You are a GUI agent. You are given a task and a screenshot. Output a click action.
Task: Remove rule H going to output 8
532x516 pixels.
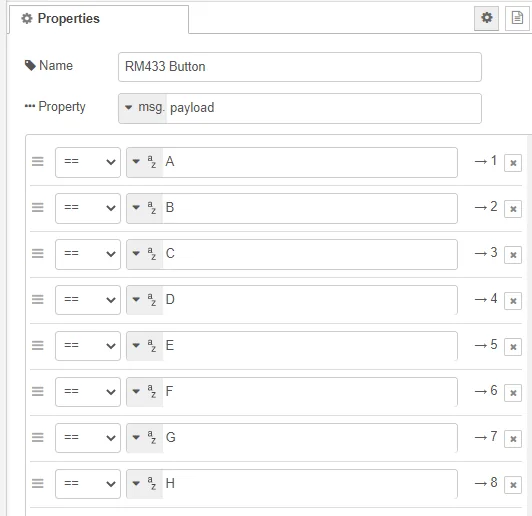(513, 485)
